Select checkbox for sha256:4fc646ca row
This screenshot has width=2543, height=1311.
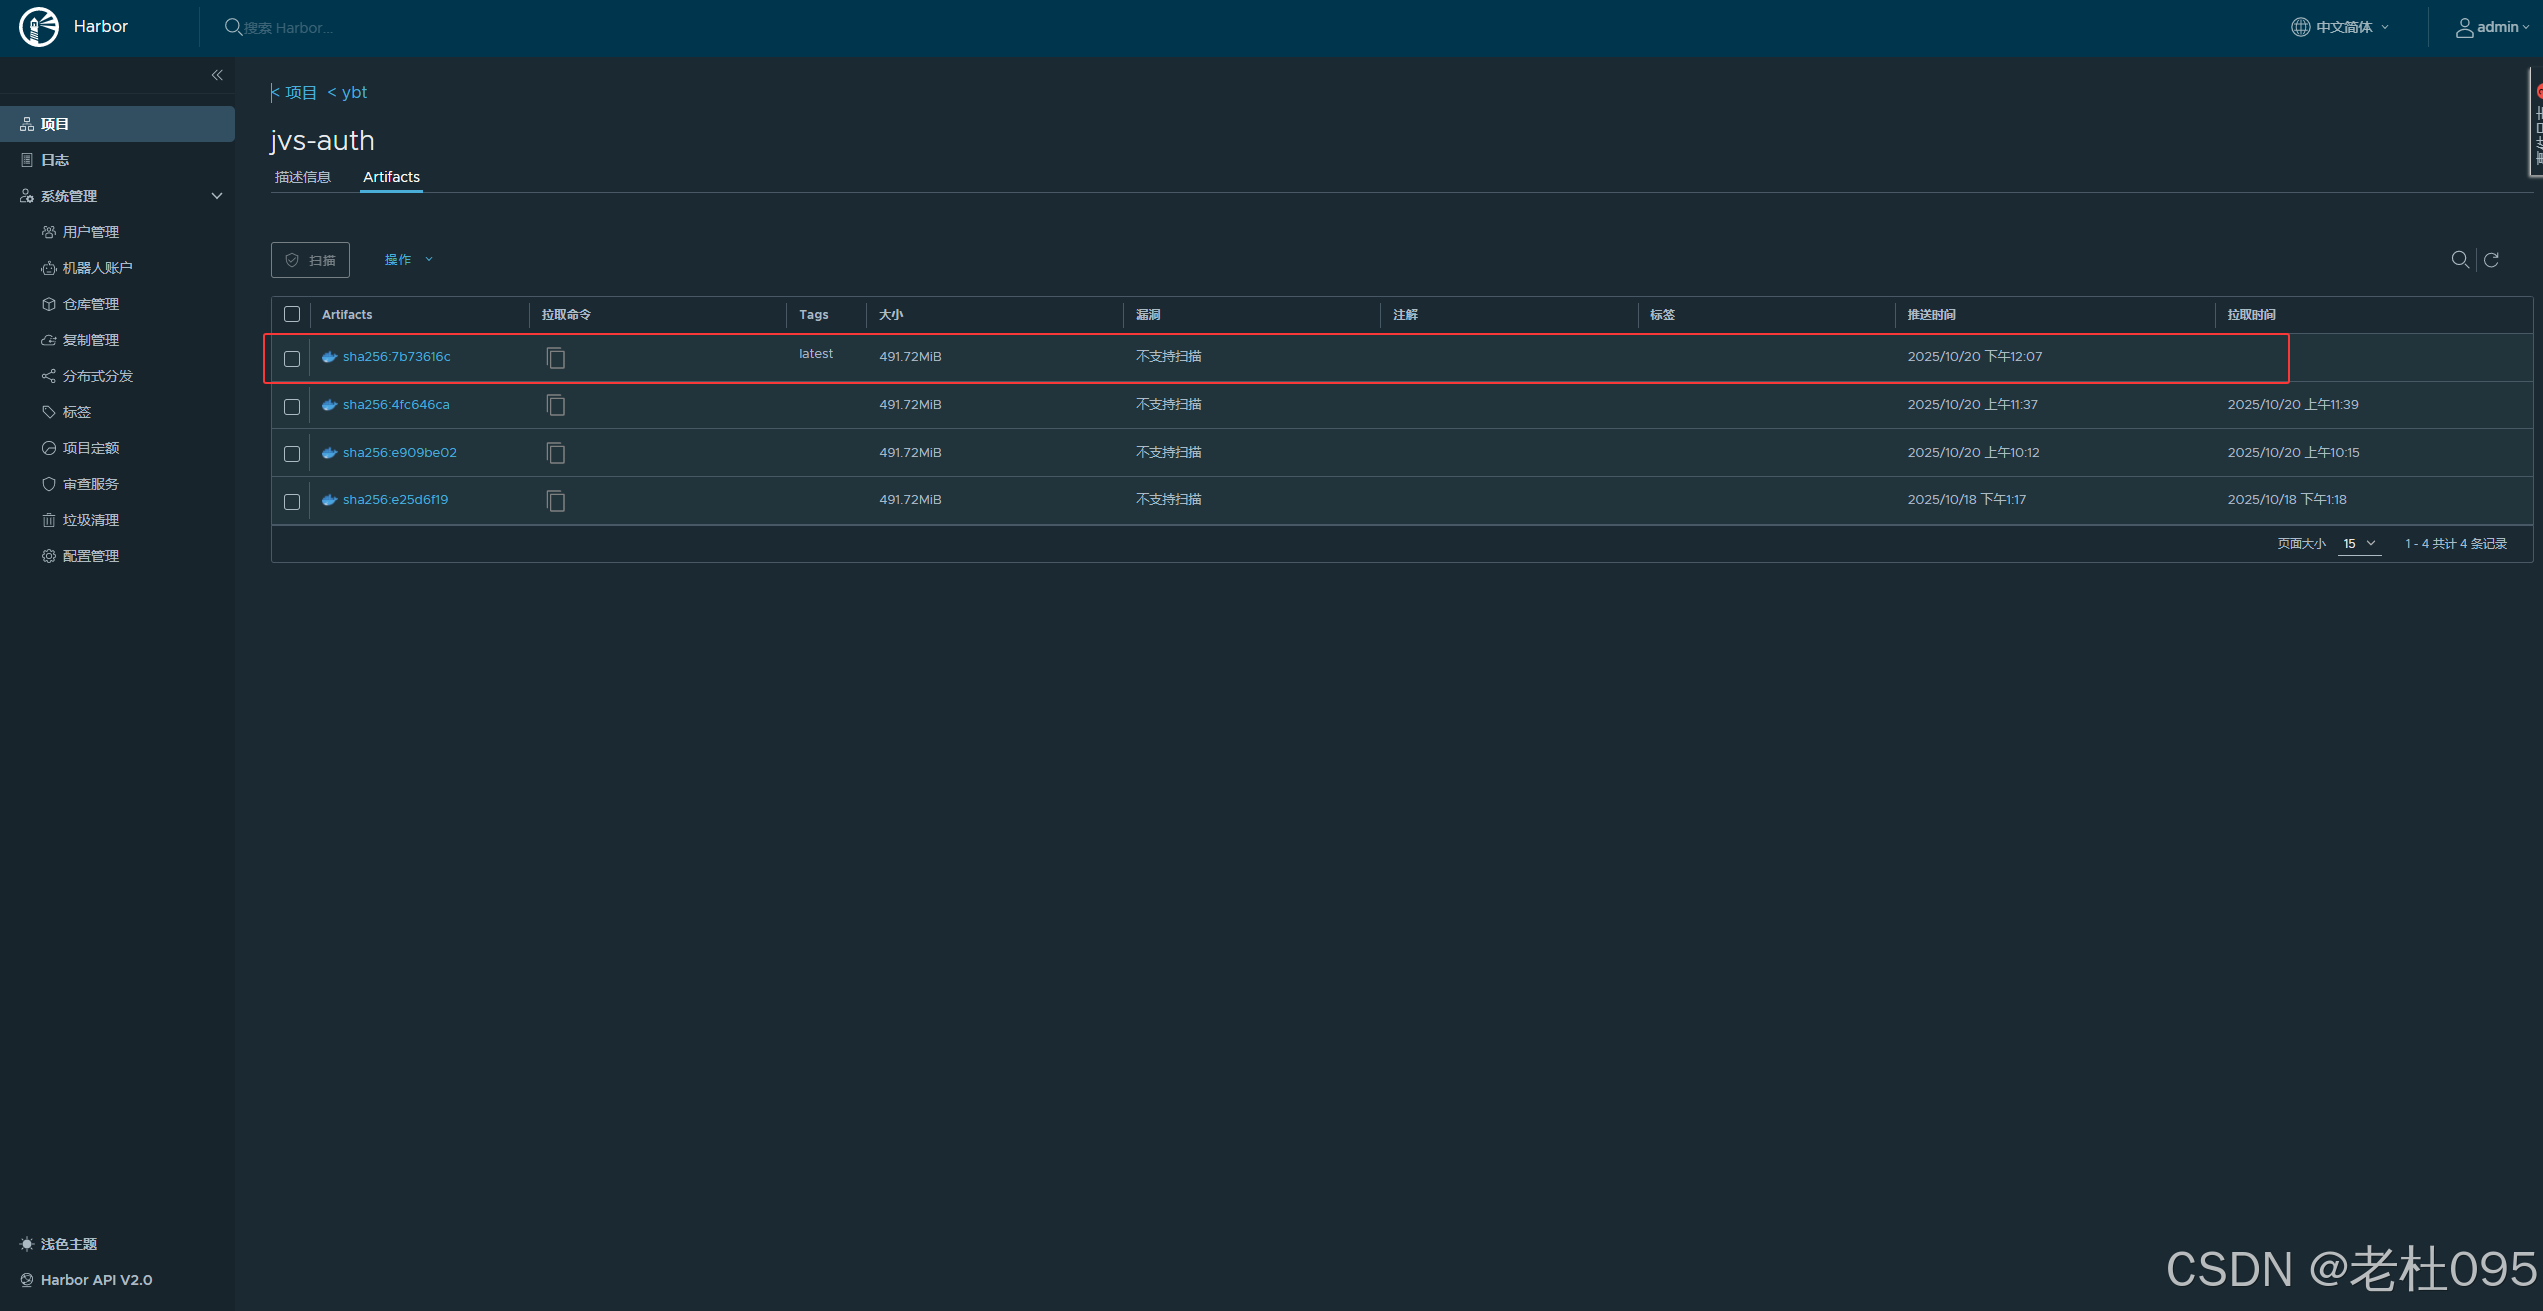click(292, 406)
